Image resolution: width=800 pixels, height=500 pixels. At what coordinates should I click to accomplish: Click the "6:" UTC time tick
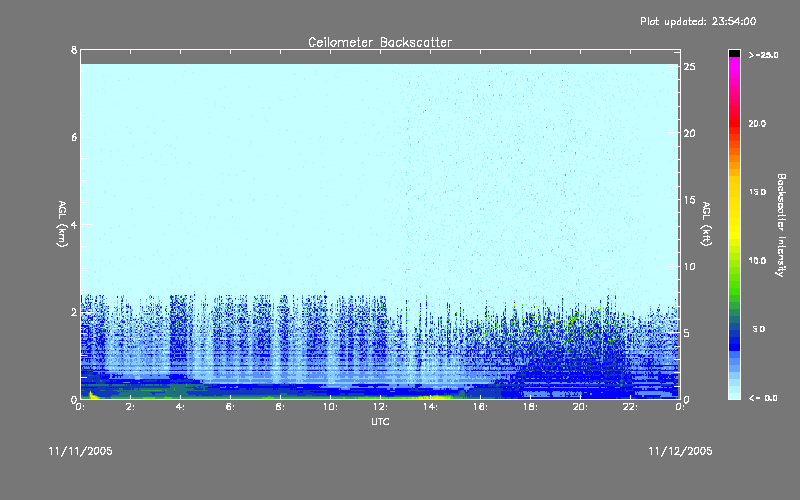230,407
